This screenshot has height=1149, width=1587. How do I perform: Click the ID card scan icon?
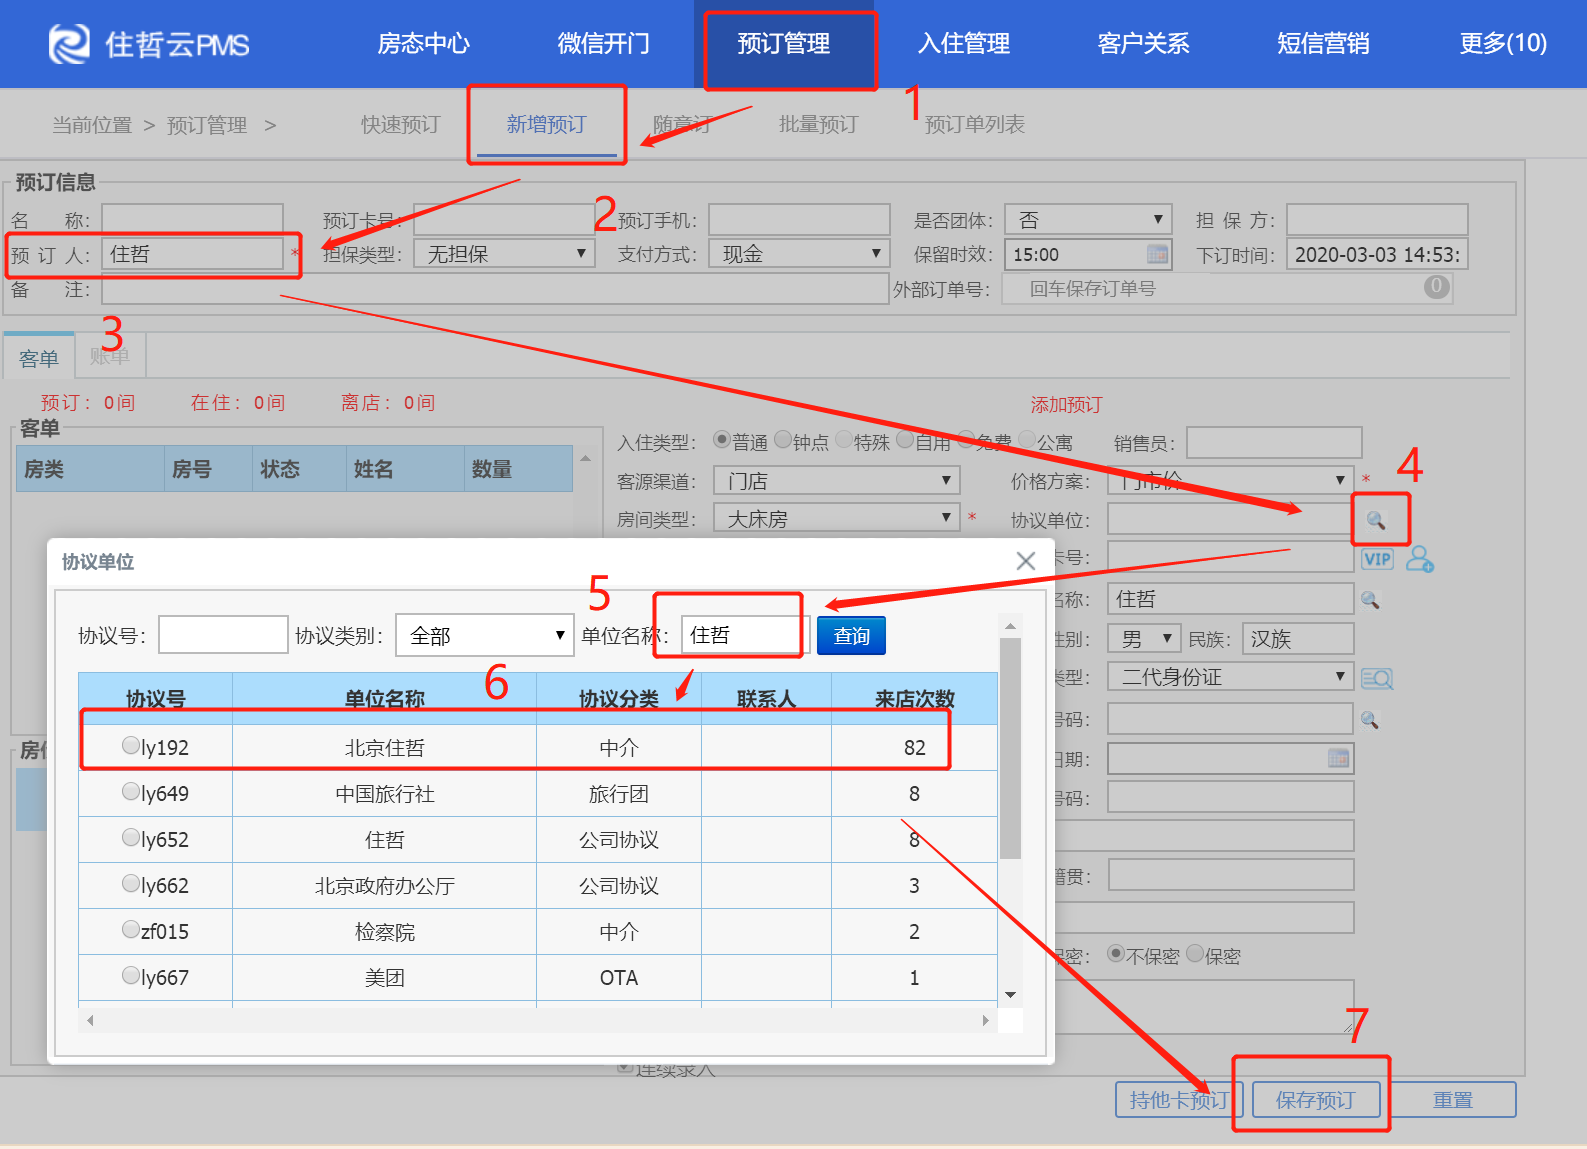click(x=1377, y=679)
